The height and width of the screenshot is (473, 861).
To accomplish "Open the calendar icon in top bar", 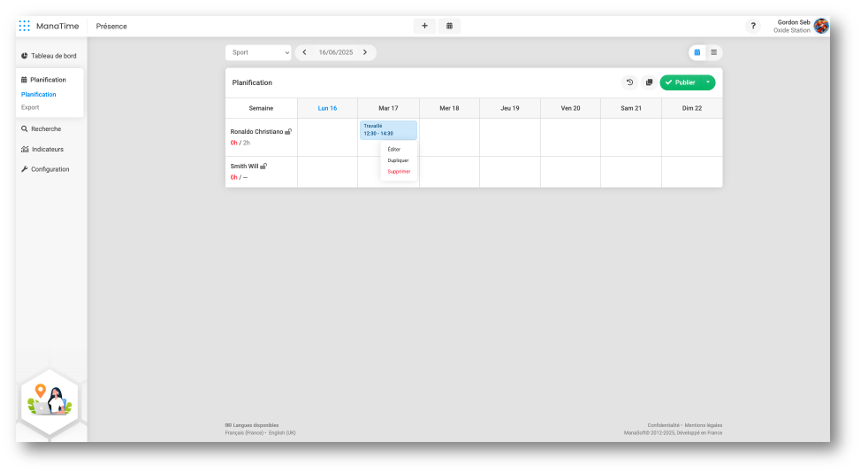I will pos(449,26).
